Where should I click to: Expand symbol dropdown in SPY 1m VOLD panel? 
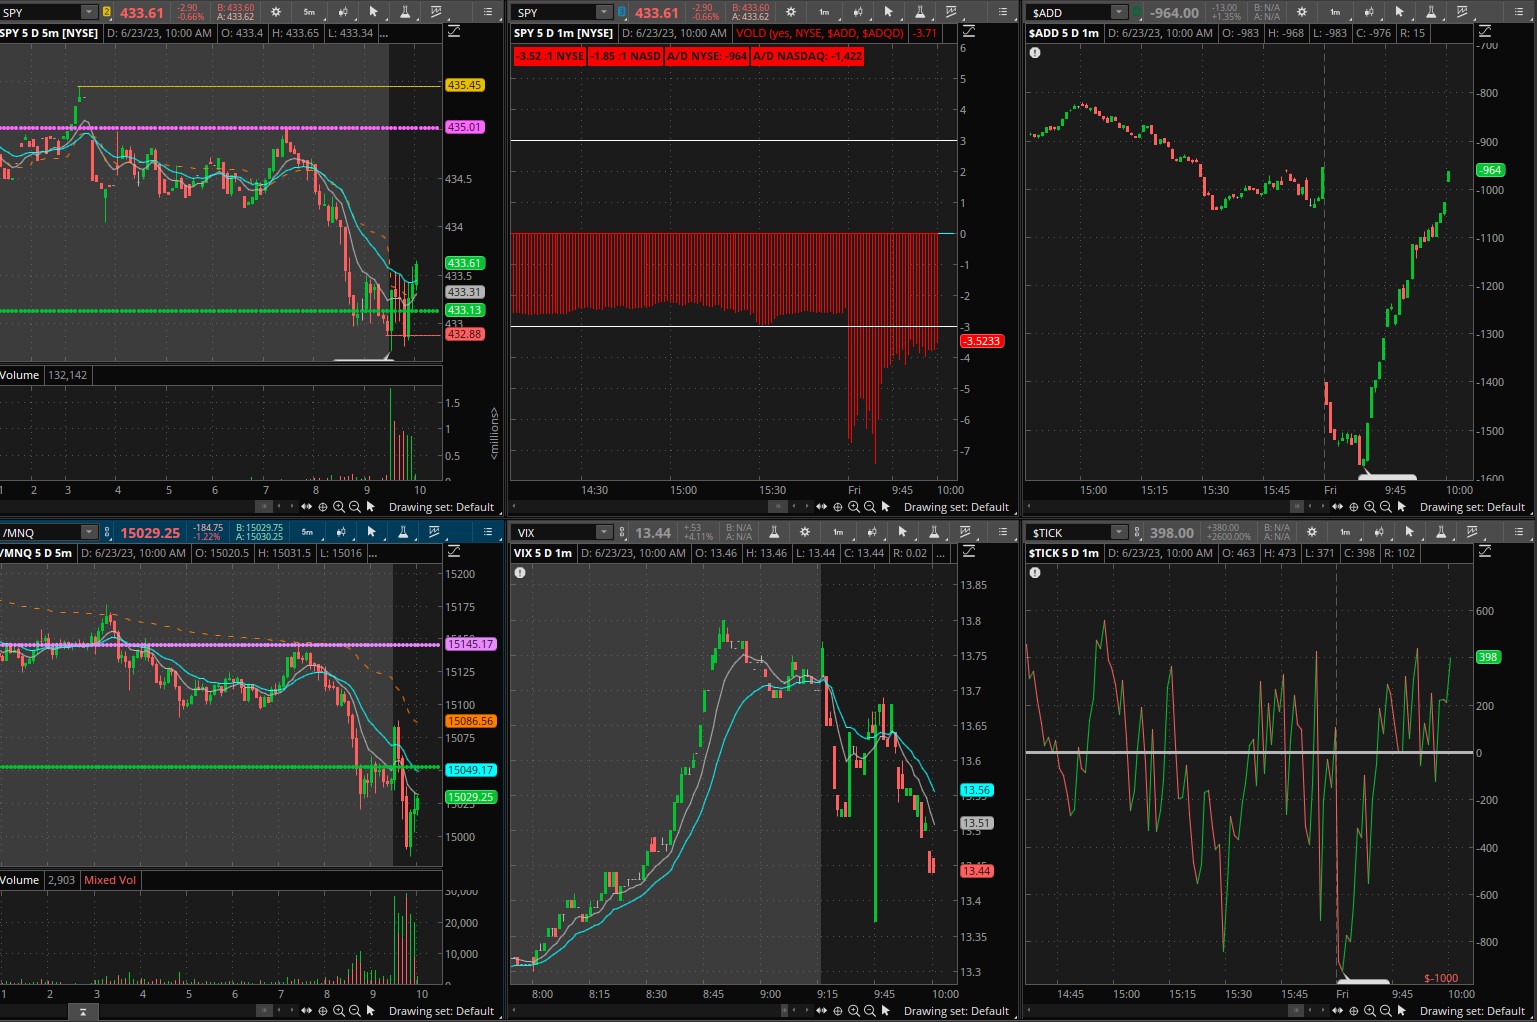point(604,12)
